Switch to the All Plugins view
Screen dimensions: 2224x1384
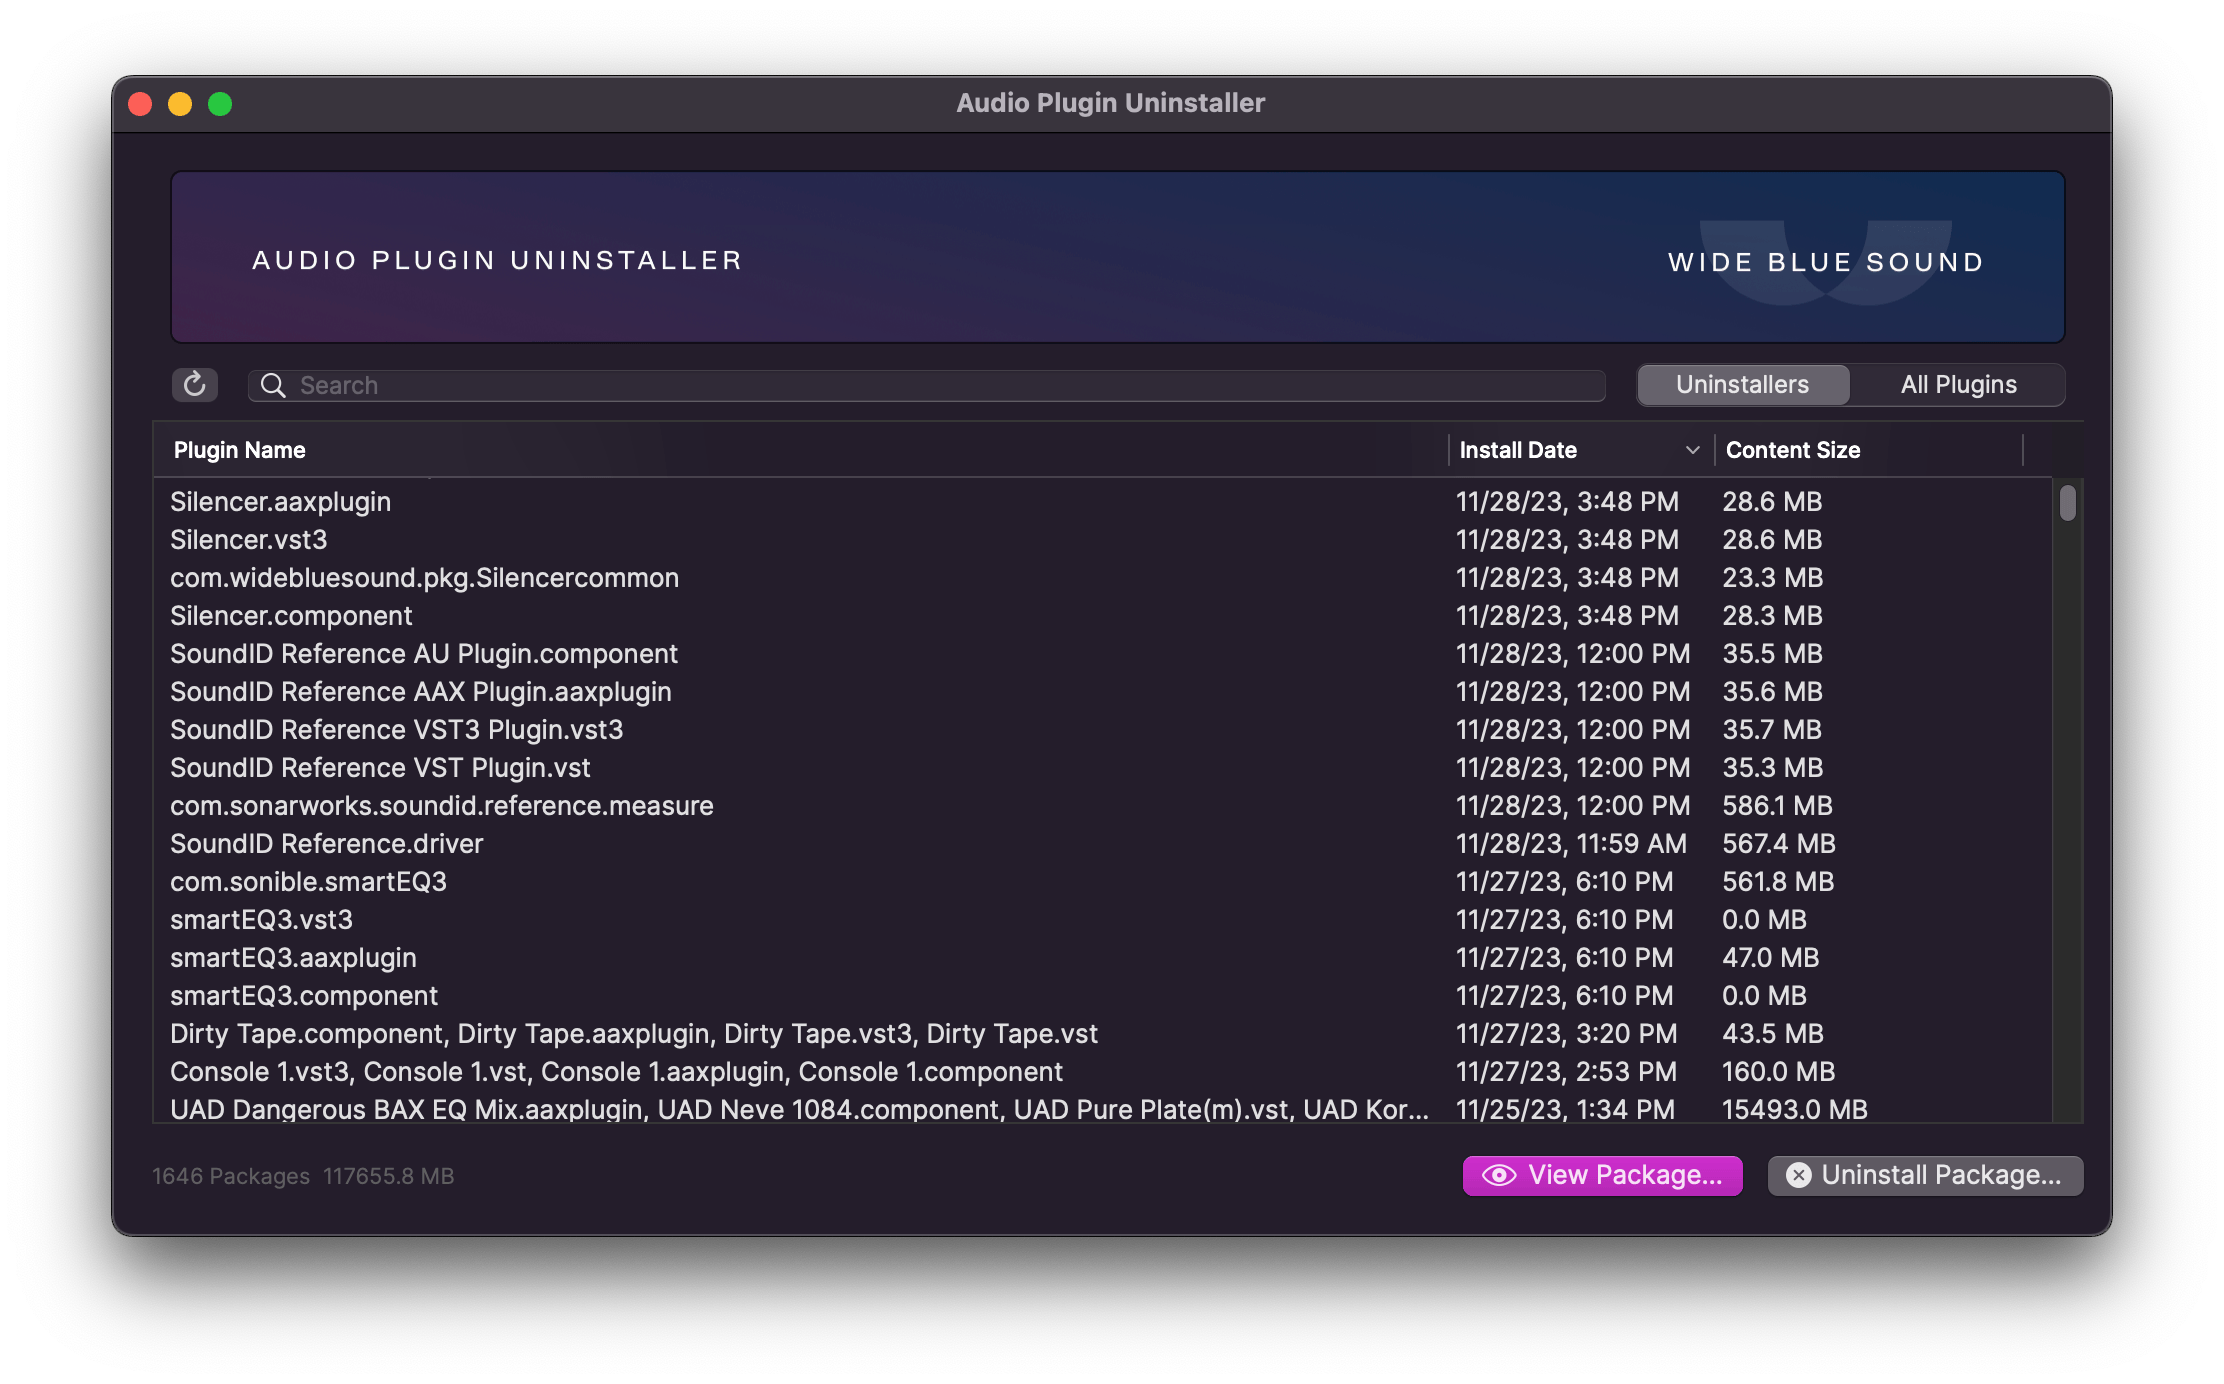(1957, 384)
